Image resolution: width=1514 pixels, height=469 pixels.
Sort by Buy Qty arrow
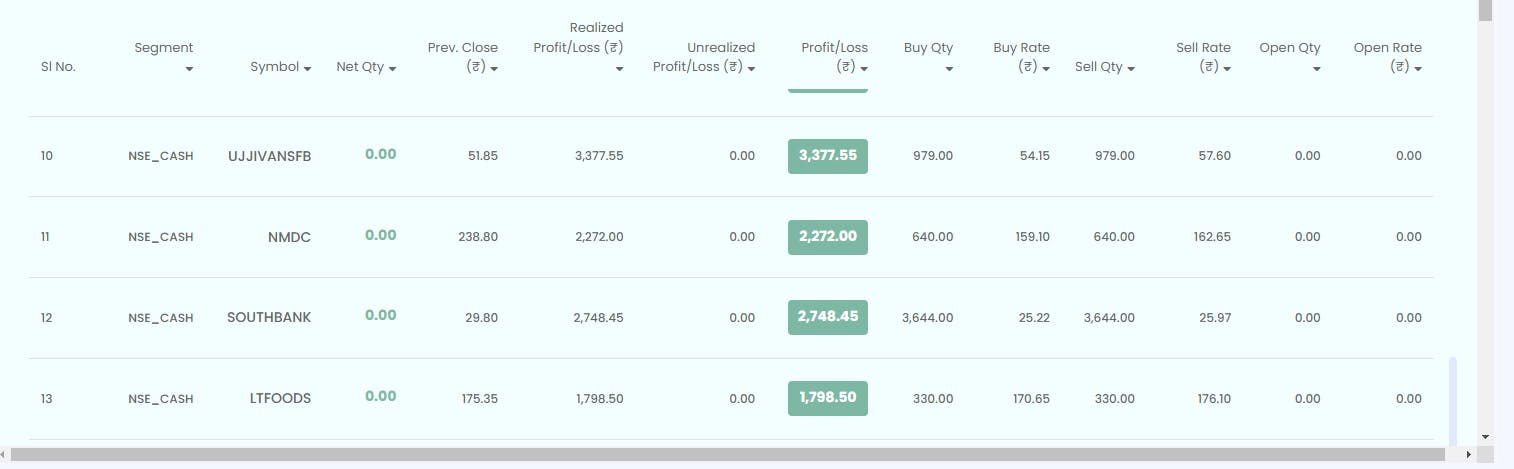pos(949,69)
